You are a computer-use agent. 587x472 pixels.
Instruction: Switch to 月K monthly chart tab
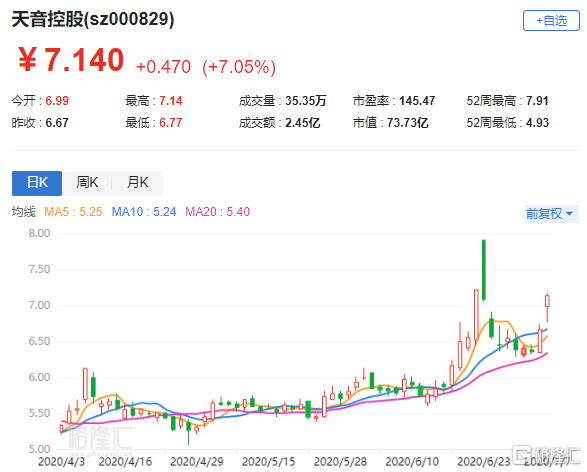click(x=137, y=183)
